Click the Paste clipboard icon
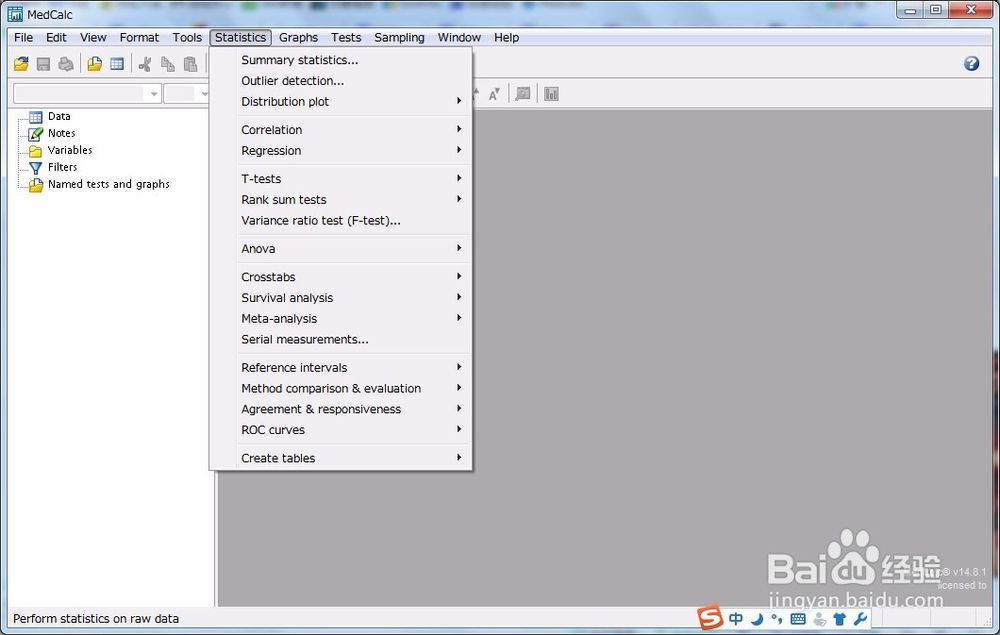The width and height of the screenshot is (1000, 635). (x=190, y=64)
